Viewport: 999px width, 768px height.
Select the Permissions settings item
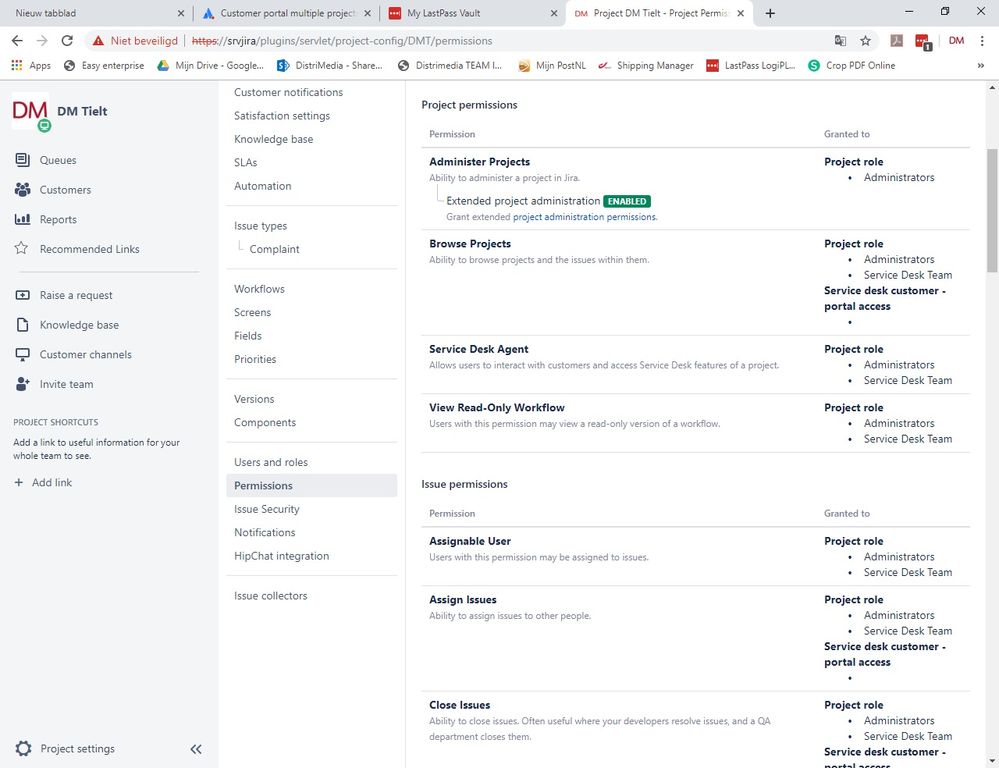tap(312, 486)
